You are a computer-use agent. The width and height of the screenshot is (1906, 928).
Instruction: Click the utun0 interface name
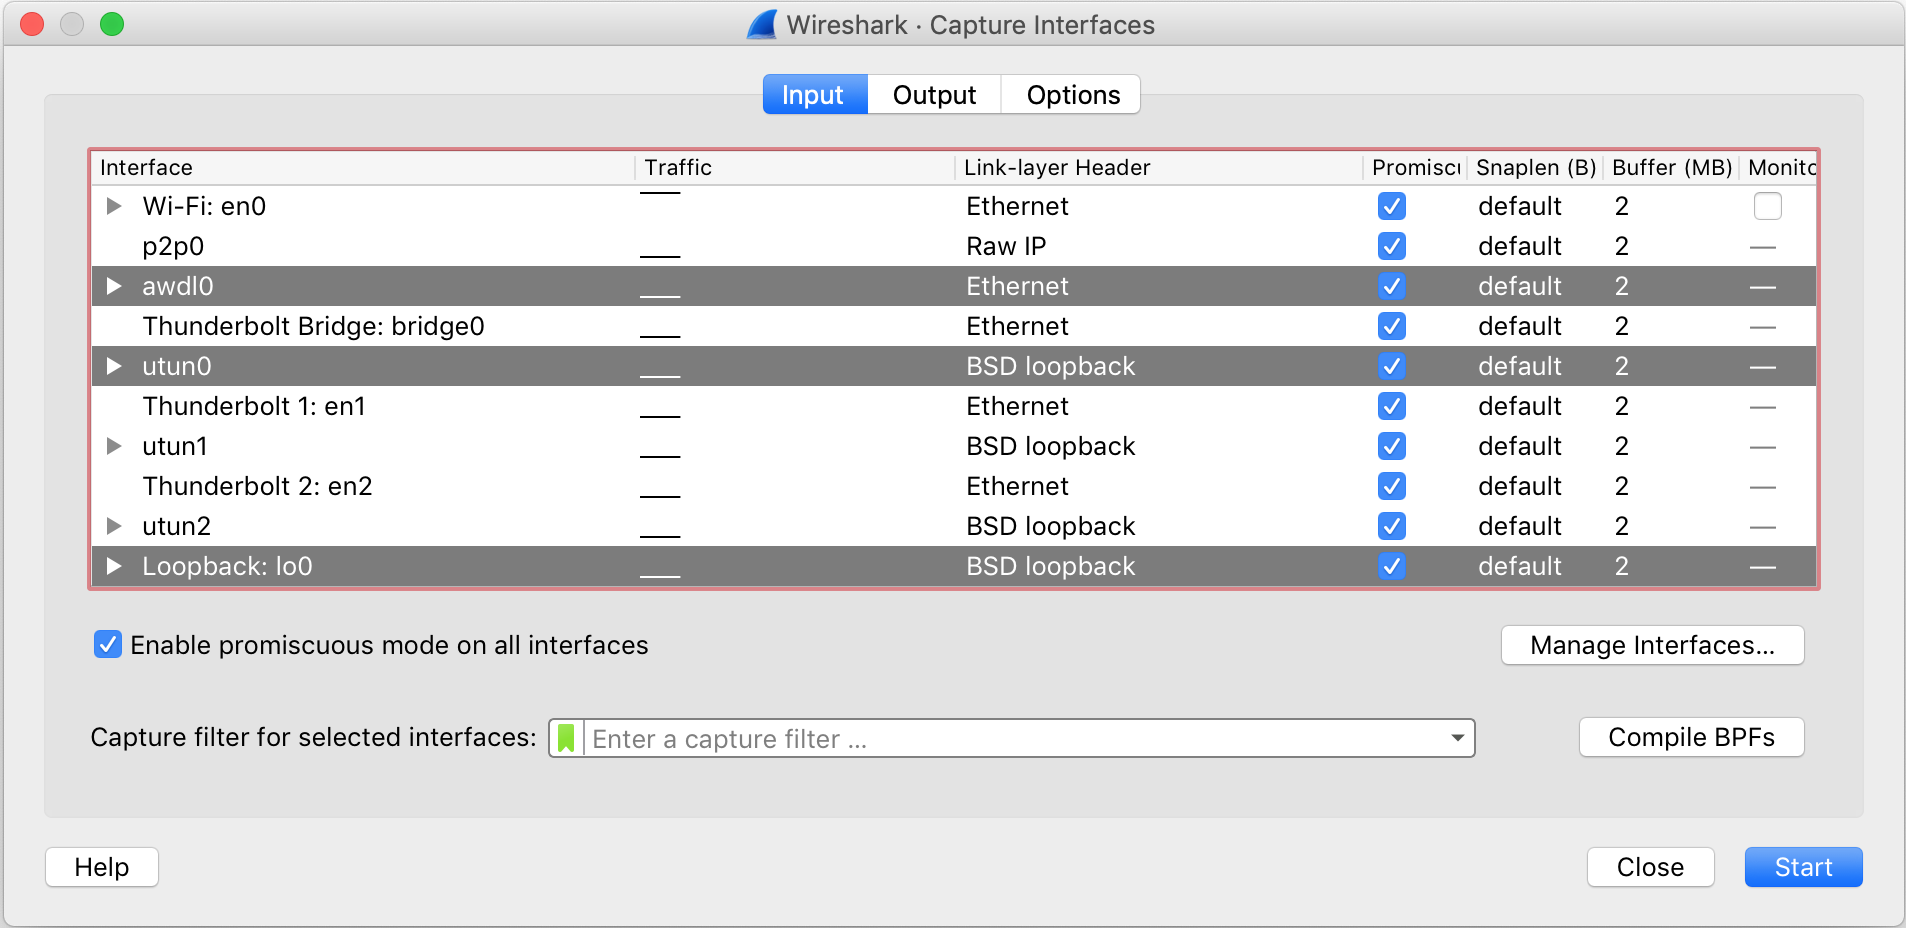click(177, 366)
